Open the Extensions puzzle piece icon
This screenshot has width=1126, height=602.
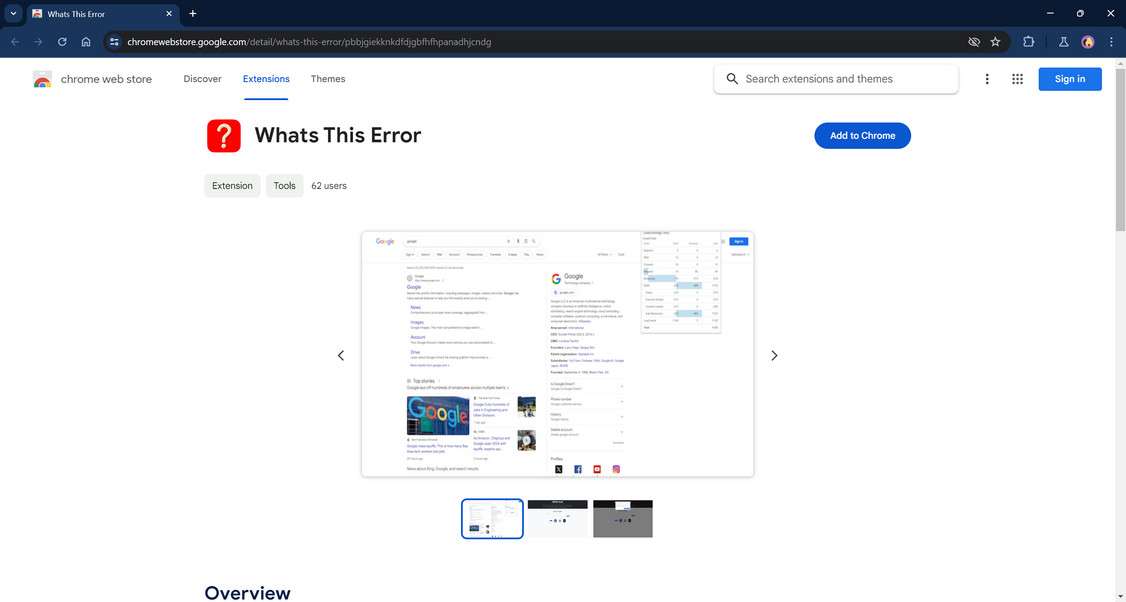(x=1028, y=42)
